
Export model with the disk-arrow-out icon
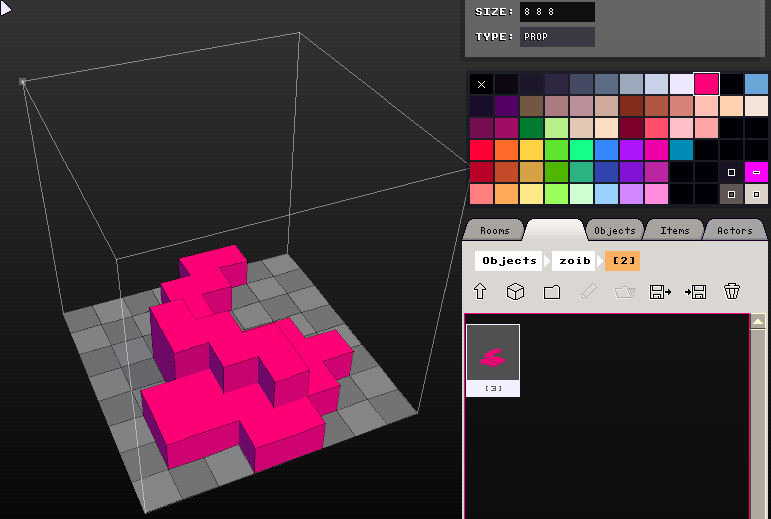[660, 292]
